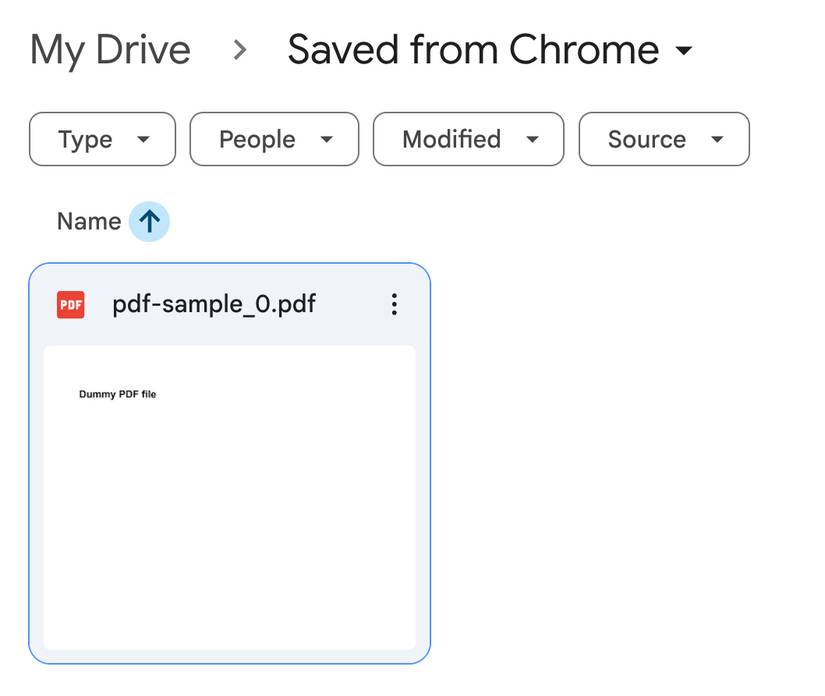Click the pdf-sample_0.pdf filename text
Screen dimensions: 825x696
point(214,304)
